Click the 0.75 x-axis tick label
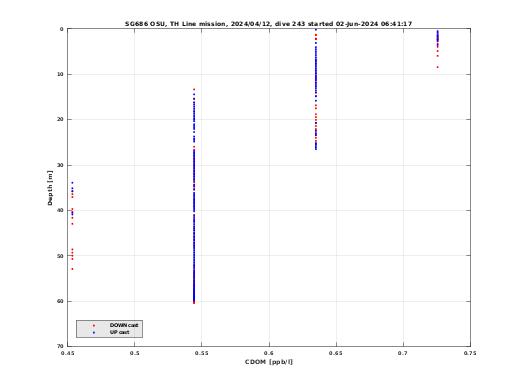 [x=470, y=353]
